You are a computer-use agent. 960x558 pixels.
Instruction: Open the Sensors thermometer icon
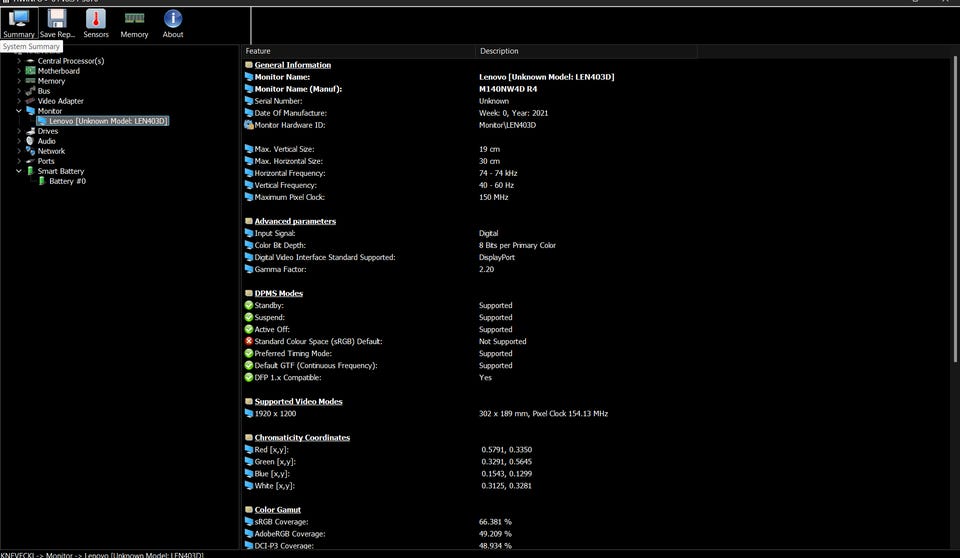pyautogui.click(x=96, y=22)
